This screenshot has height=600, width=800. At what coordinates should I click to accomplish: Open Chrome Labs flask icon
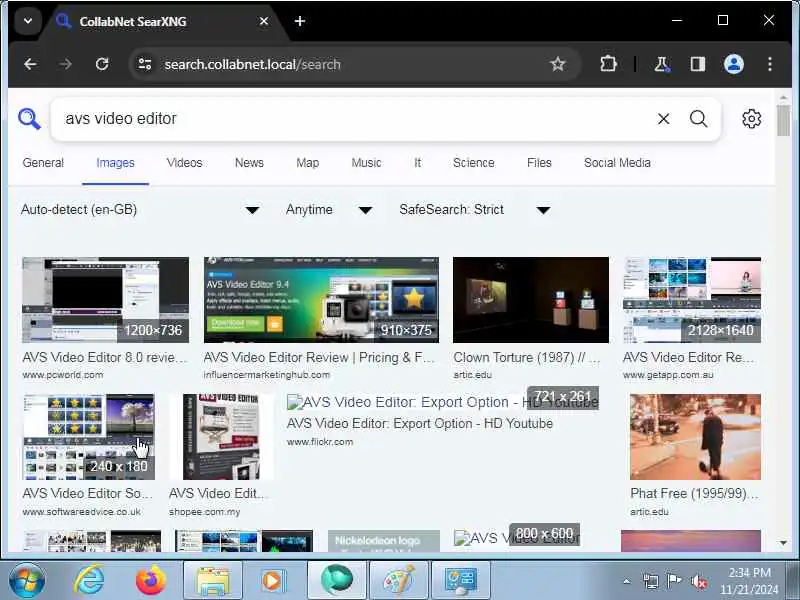point(662,64)
